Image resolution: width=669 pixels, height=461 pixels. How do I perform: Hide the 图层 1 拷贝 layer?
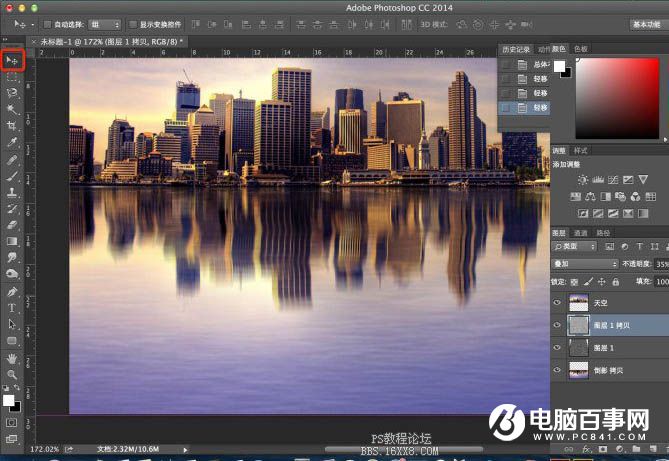(x=557, y=325)
